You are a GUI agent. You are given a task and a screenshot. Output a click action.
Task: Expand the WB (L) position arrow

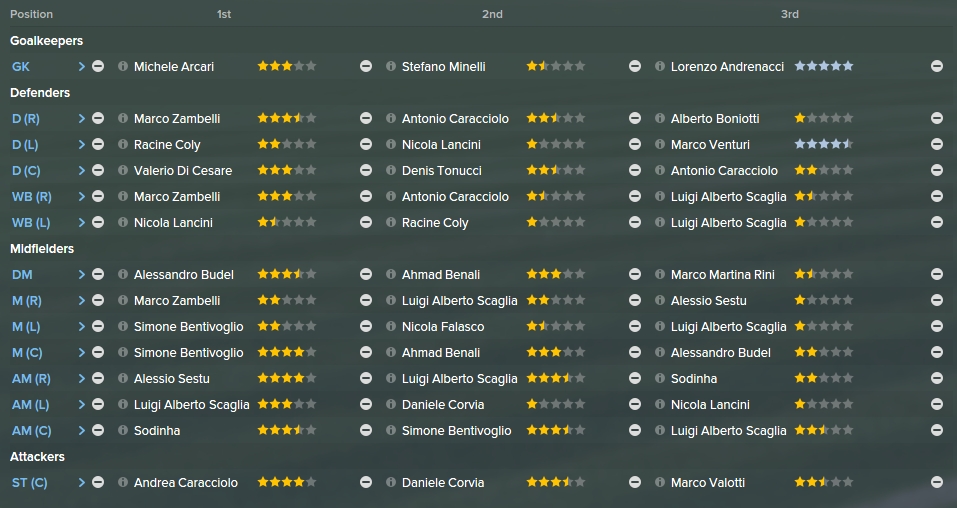[81, 222]
